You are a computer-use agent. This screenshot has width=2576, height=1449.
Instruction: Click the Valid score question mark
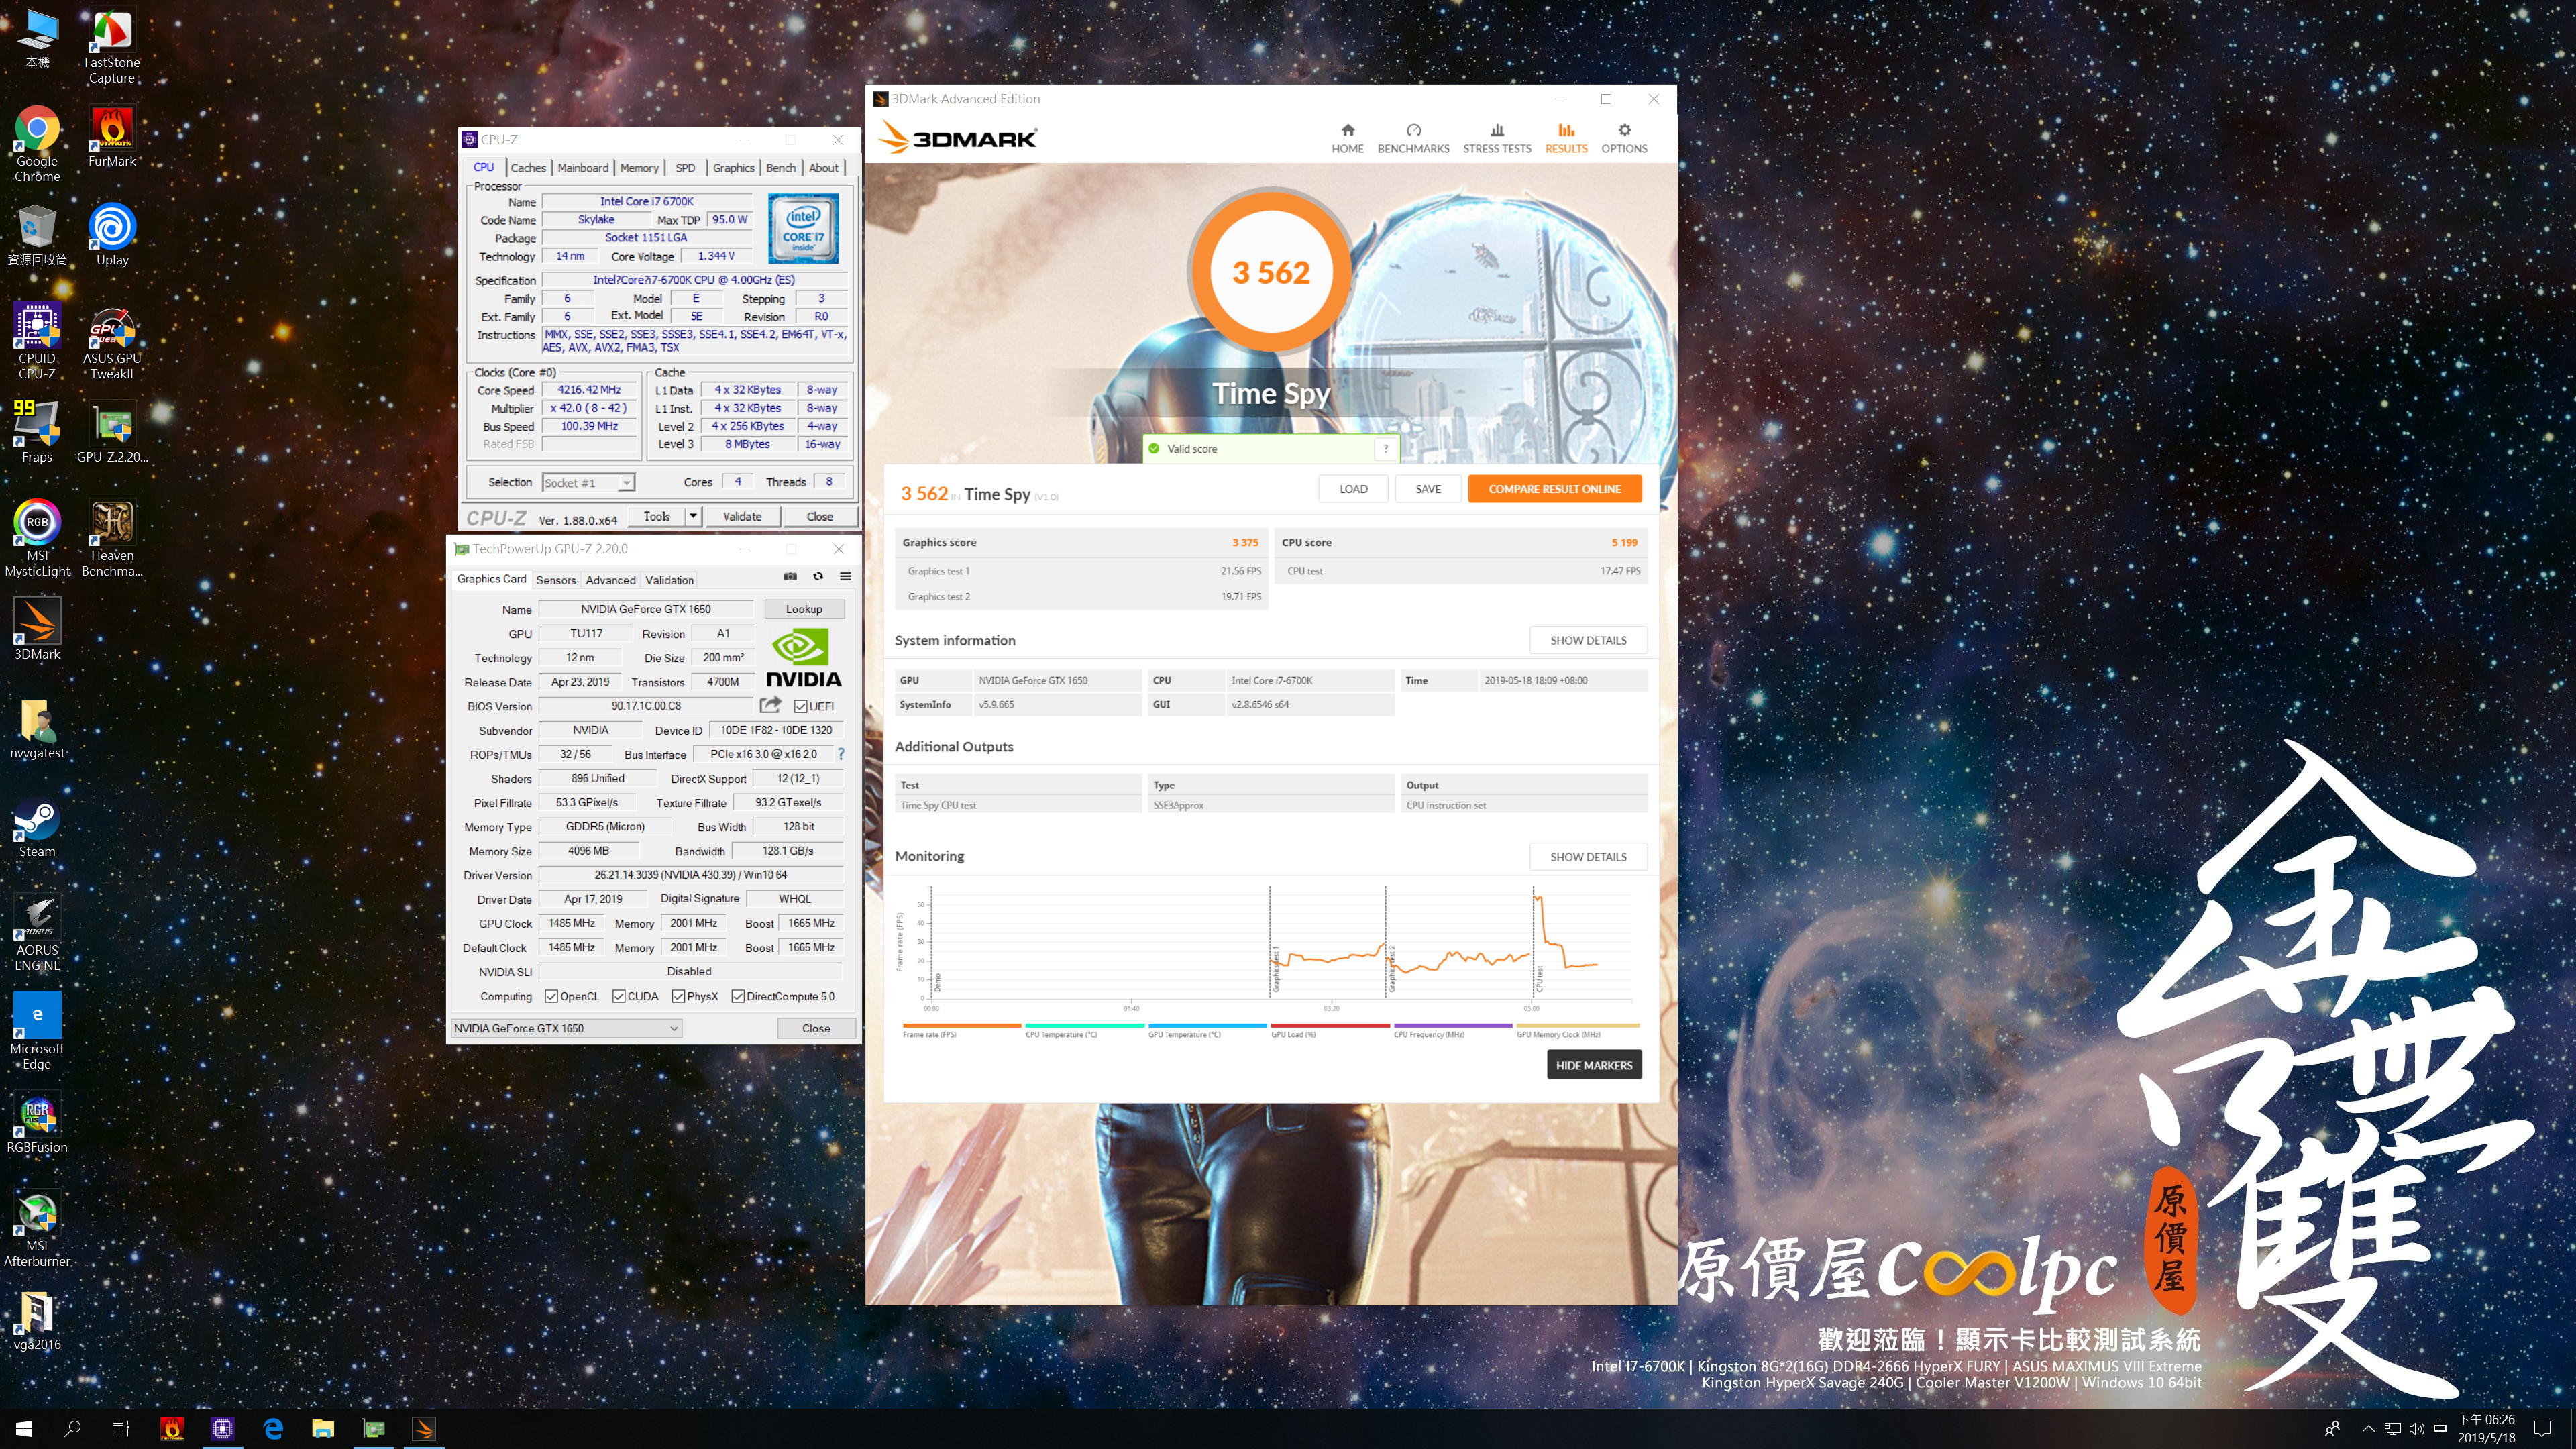pyautogui.click(x=1385, y=448)
